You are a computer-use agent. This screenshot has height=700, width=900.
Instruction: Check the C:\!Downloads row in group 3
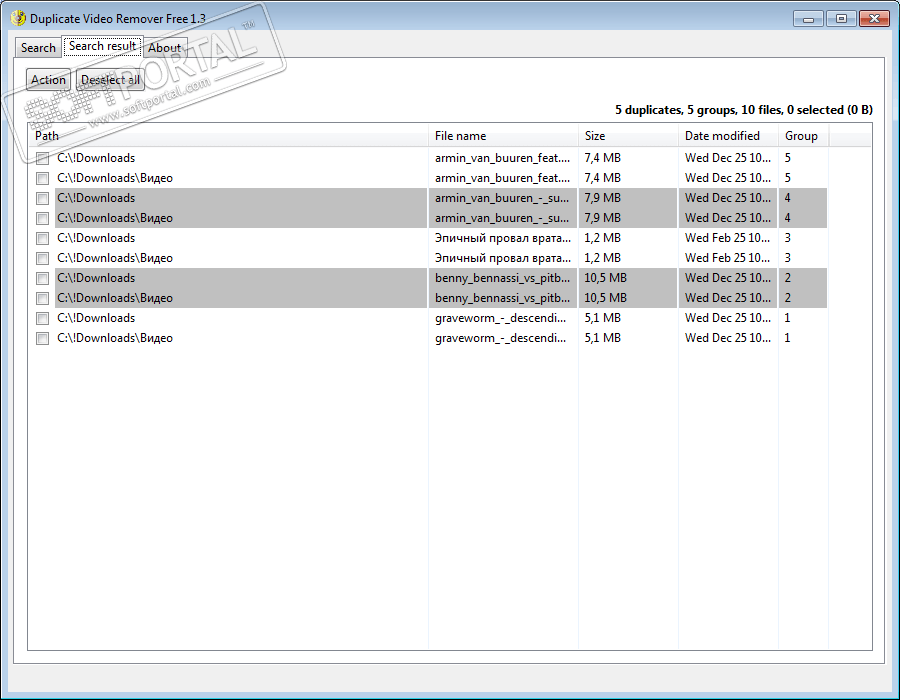point(42,238)
